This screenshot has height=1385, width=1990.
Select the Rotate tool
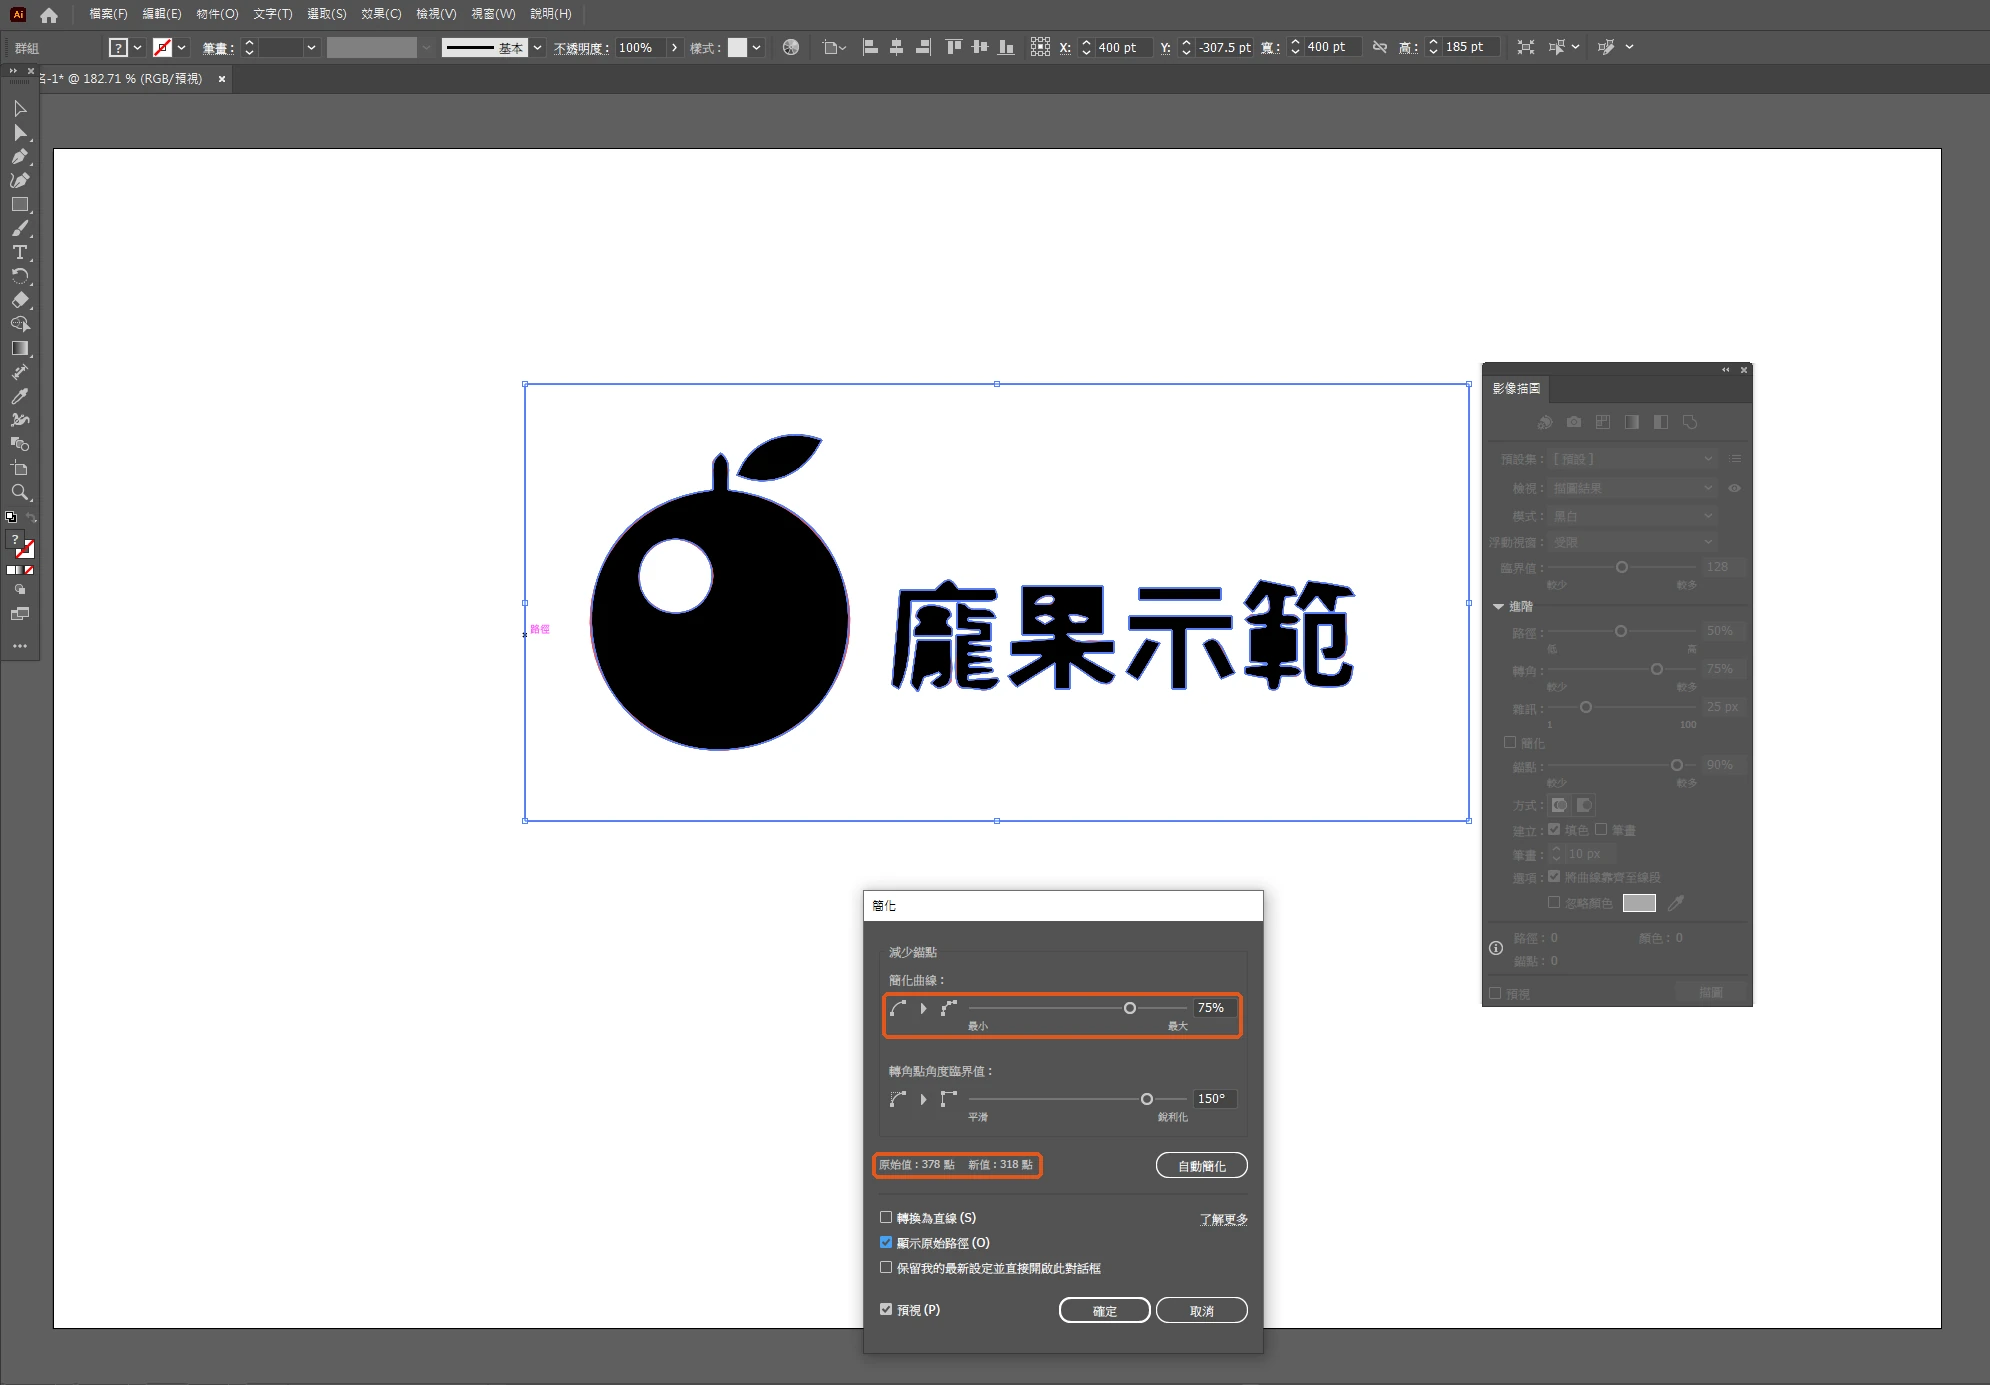pos(19,276)
